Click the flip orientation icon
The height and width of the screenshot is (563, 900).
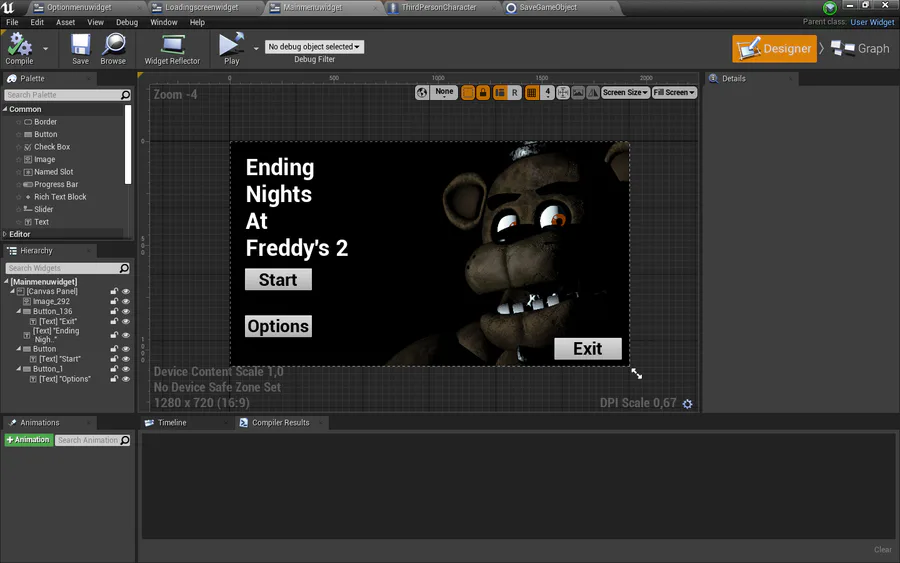point(593,92)
